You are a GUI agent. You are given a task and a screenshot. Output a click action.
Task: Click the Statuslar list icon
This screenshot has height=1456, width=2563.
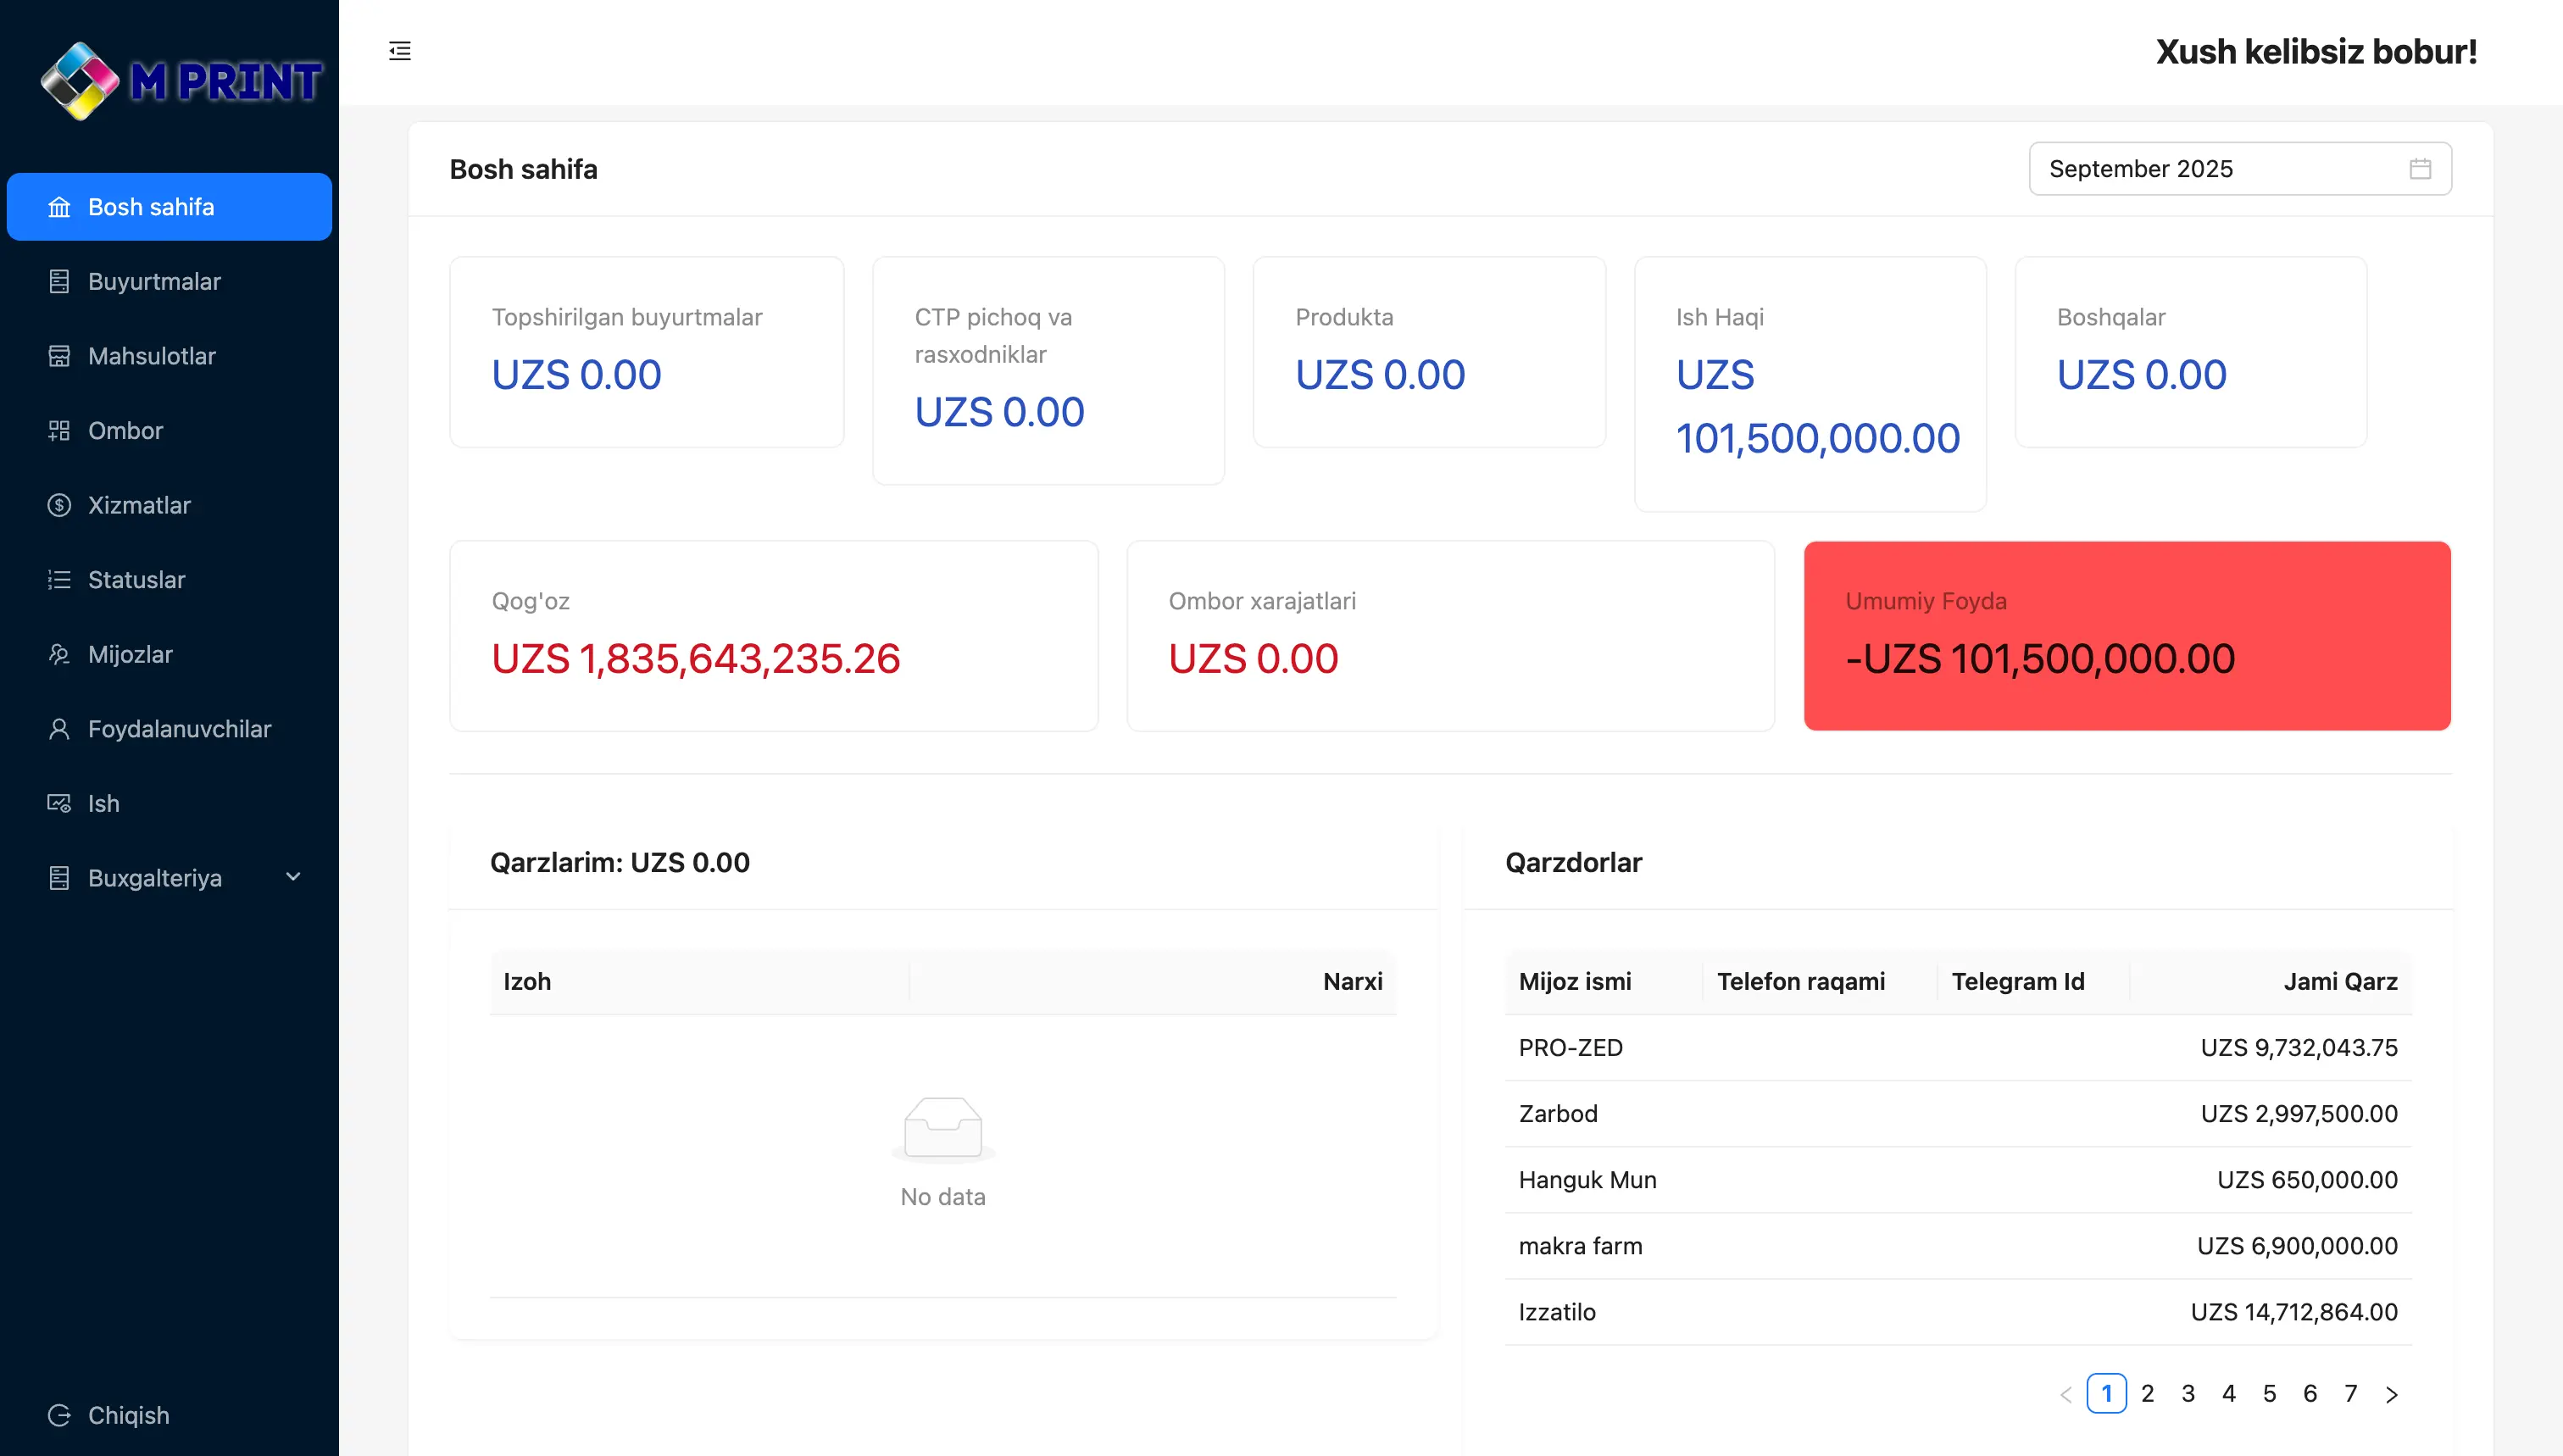59,579
